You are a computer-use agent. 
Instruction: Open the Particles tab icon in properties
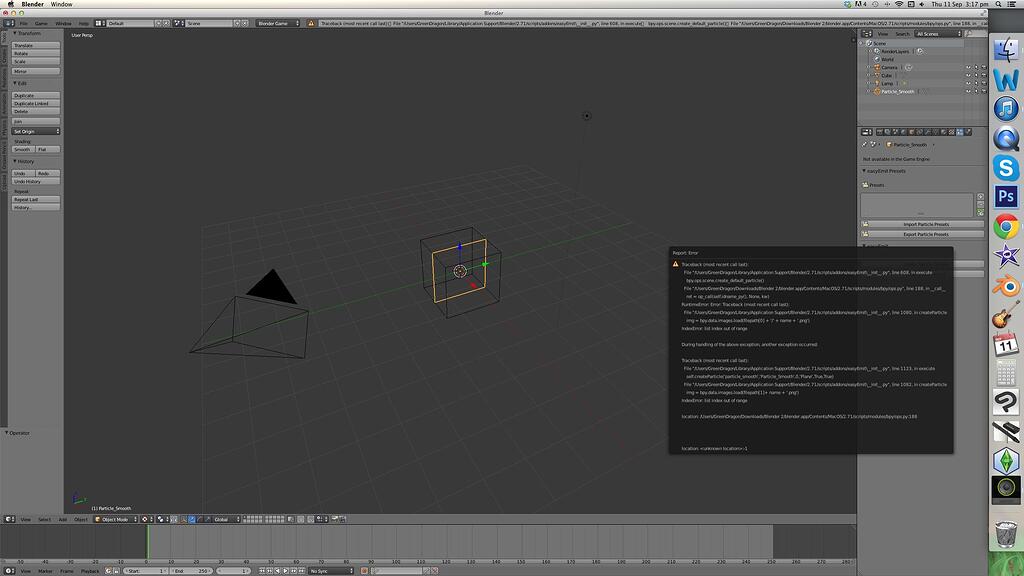tap(959, 132)
